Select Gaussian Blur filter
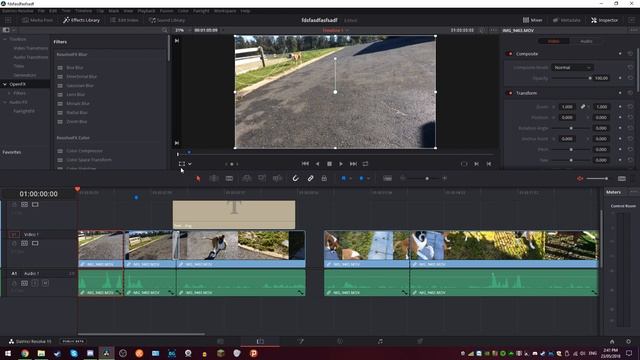 coord(80,86)
